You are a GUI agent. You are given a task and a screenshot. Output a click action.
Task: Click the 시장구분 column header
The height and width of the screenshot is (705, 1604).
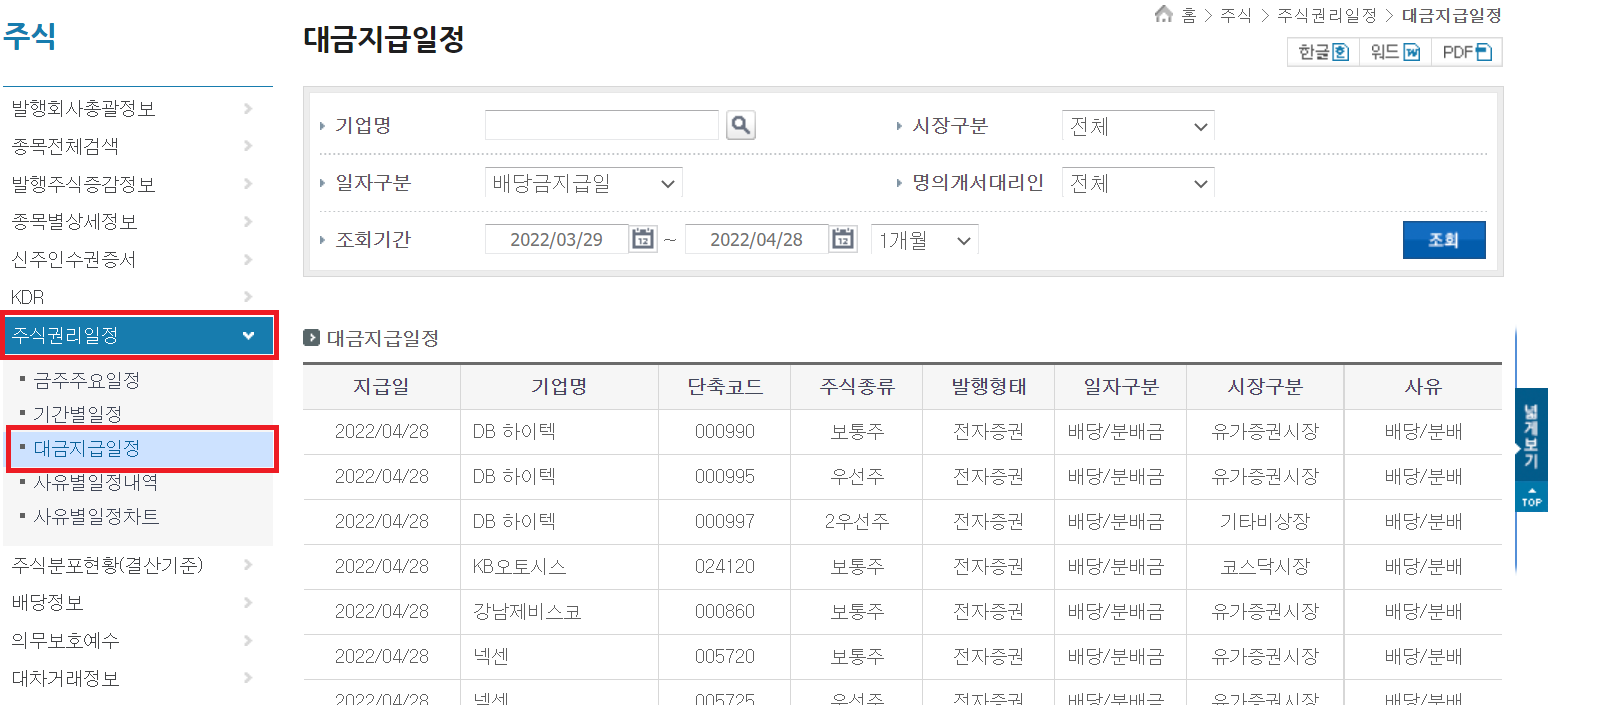[1265, 387]
